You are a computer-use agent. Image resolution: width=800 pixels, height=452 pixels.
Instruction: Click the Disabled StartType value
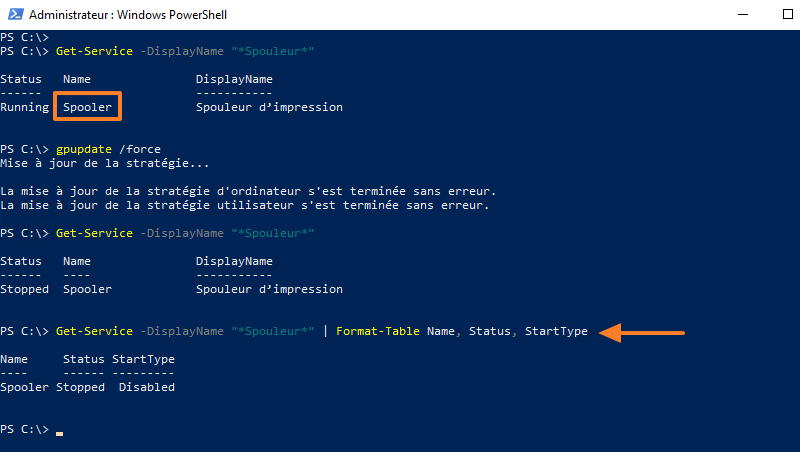click(x=146, y=387)
